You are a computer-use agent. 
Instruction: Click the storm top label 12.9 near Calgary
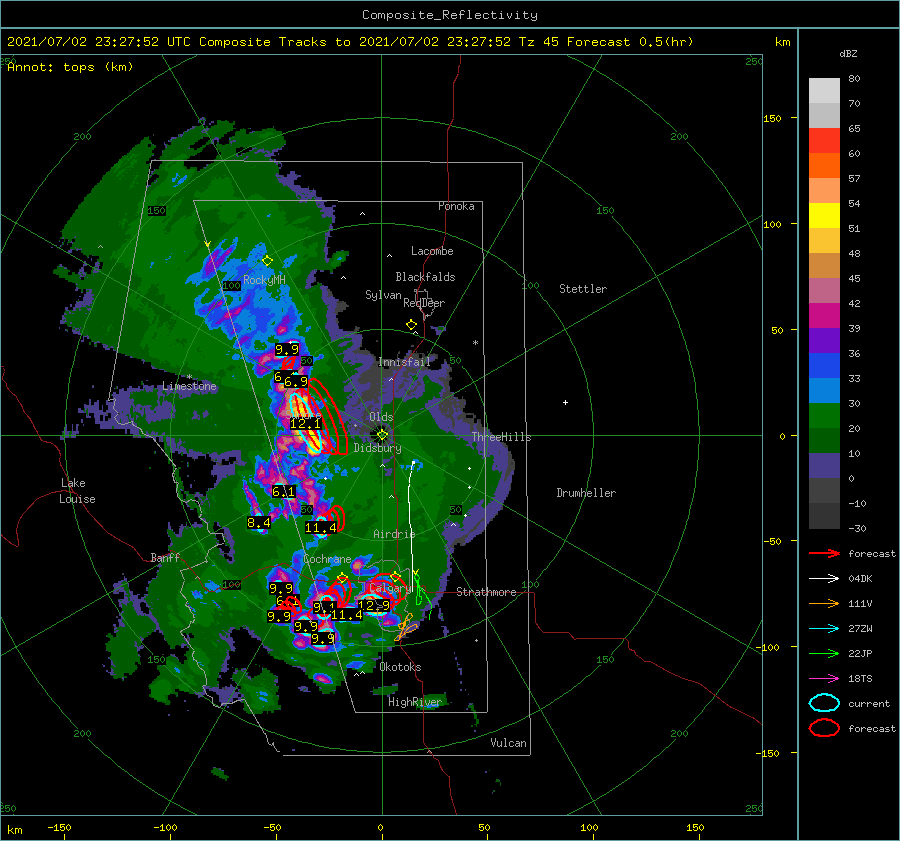click(374, 605)
